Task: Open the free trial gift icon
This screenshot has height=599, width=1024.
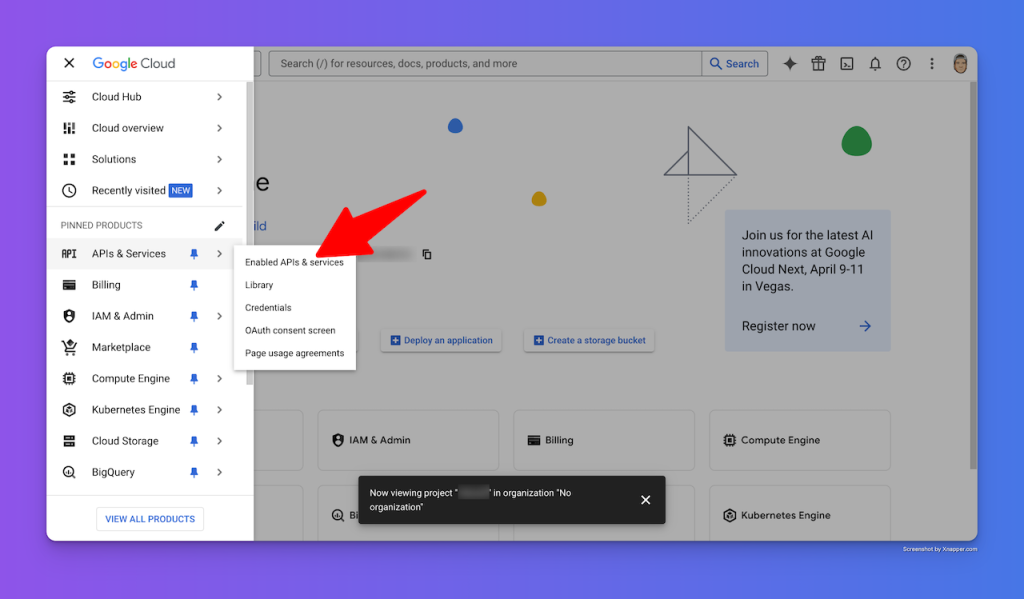Action: (x=818, y=63)
